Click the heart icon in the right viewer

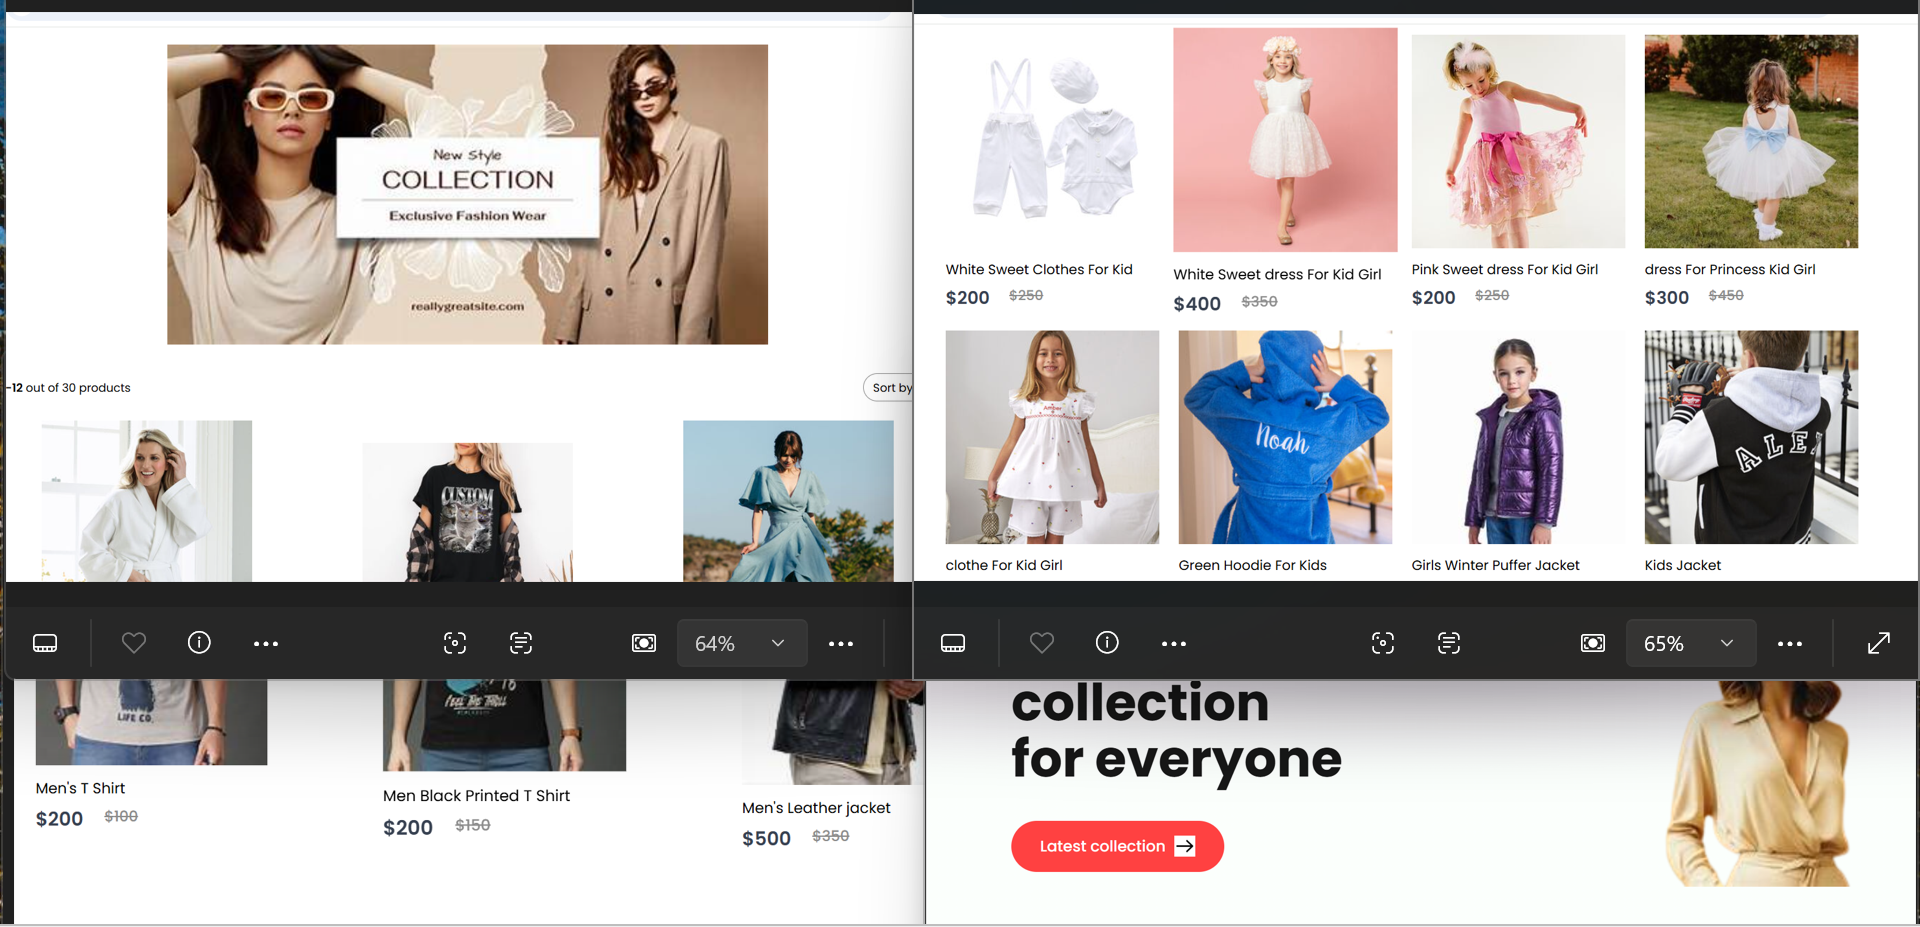click(1042, 643)
